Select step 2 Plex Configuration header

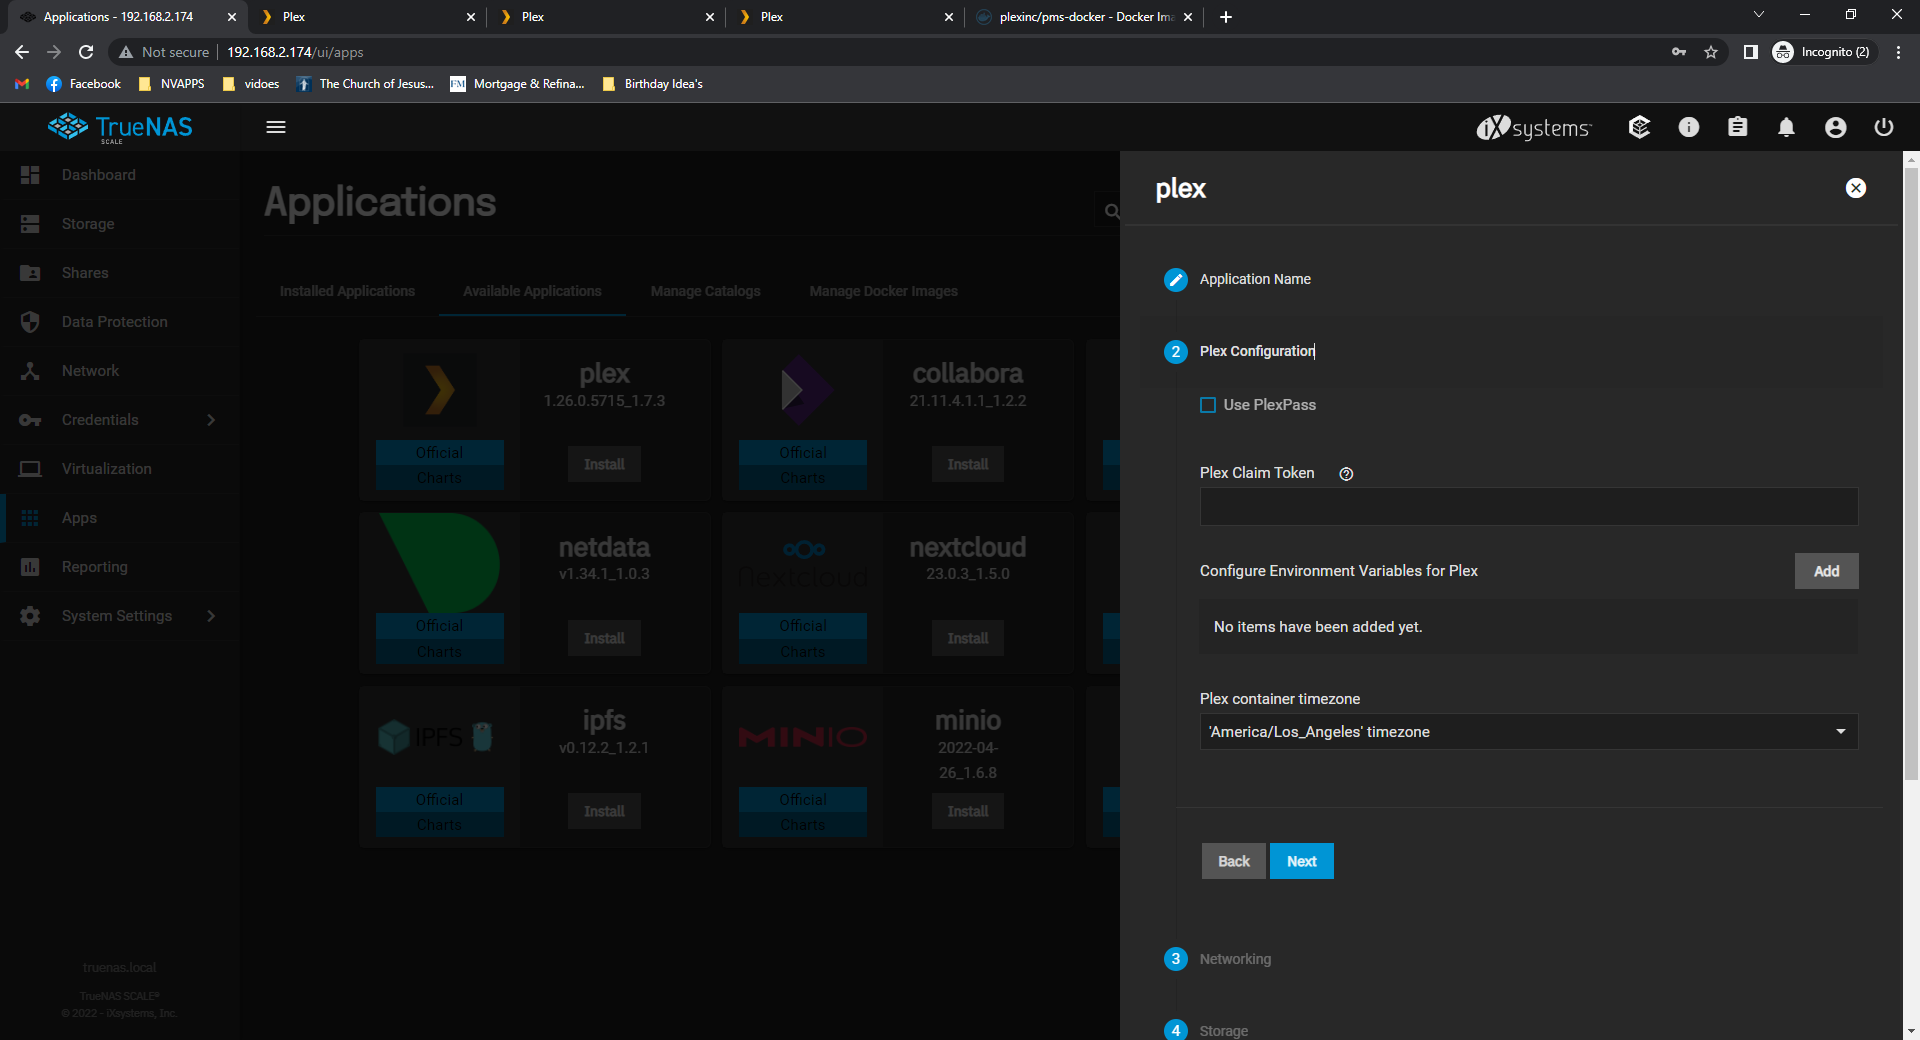1257,351
